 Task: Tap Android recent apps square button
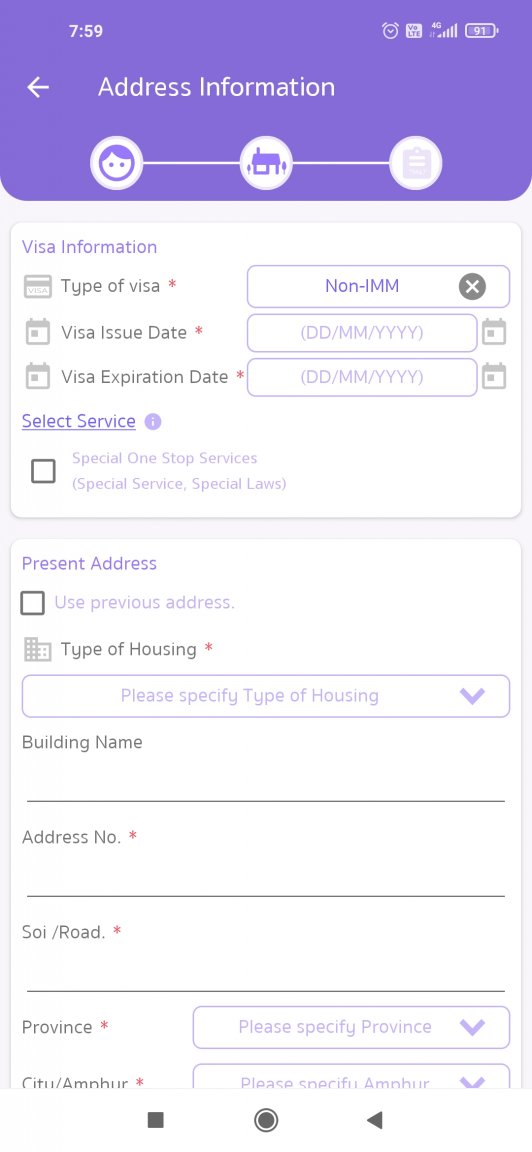[x=156, y=1120]
